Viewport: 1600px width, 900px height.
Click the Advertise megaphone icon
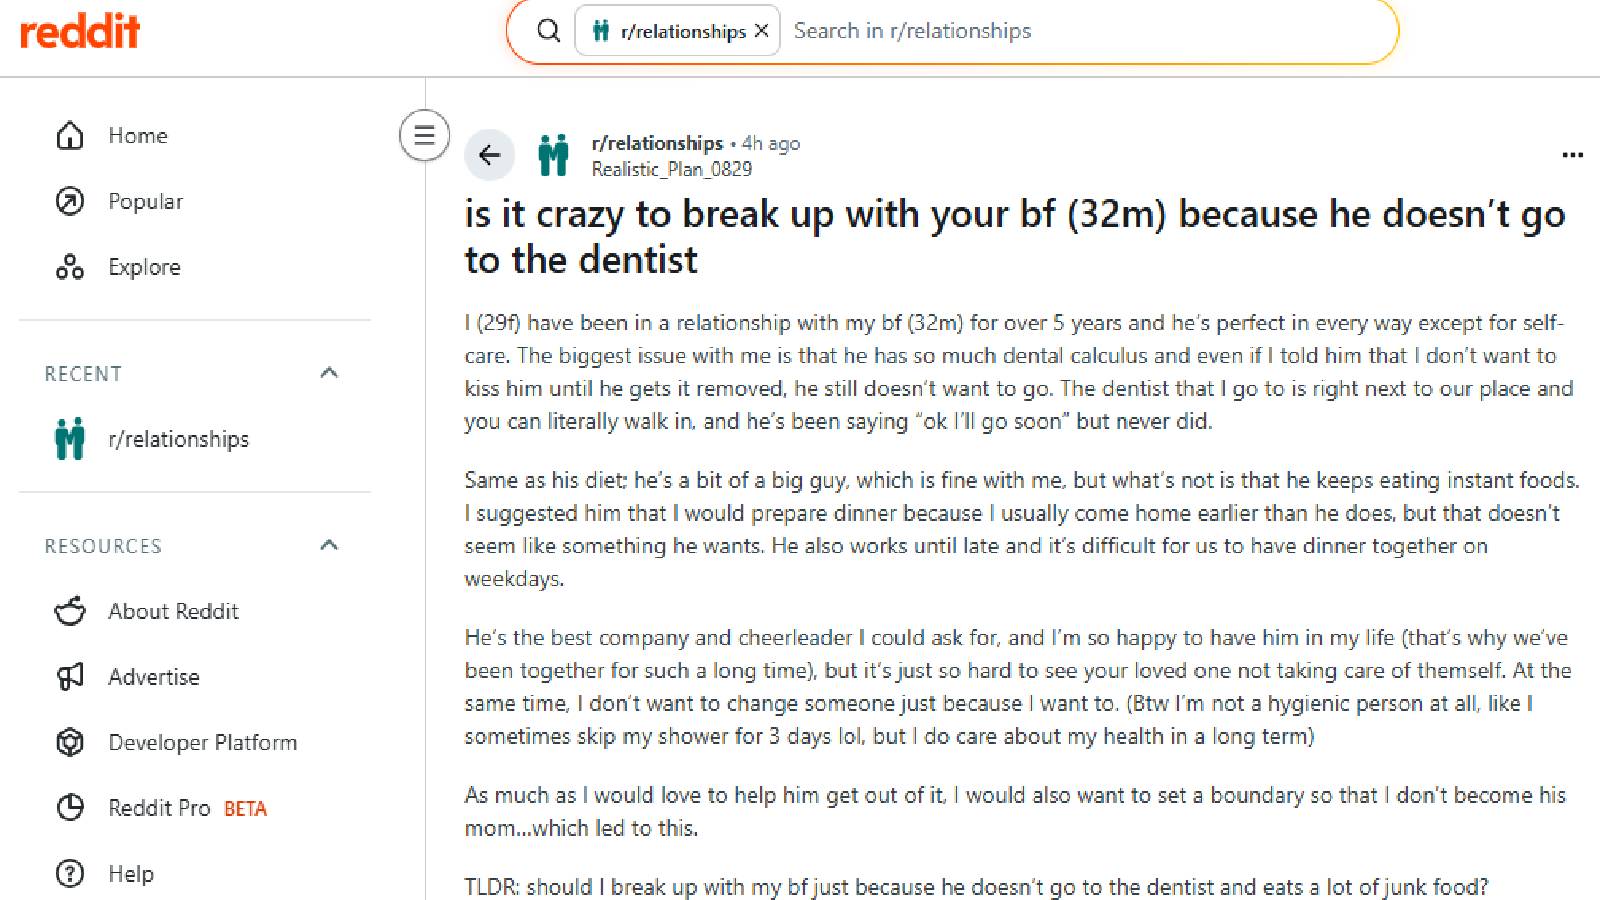[70, 677]
